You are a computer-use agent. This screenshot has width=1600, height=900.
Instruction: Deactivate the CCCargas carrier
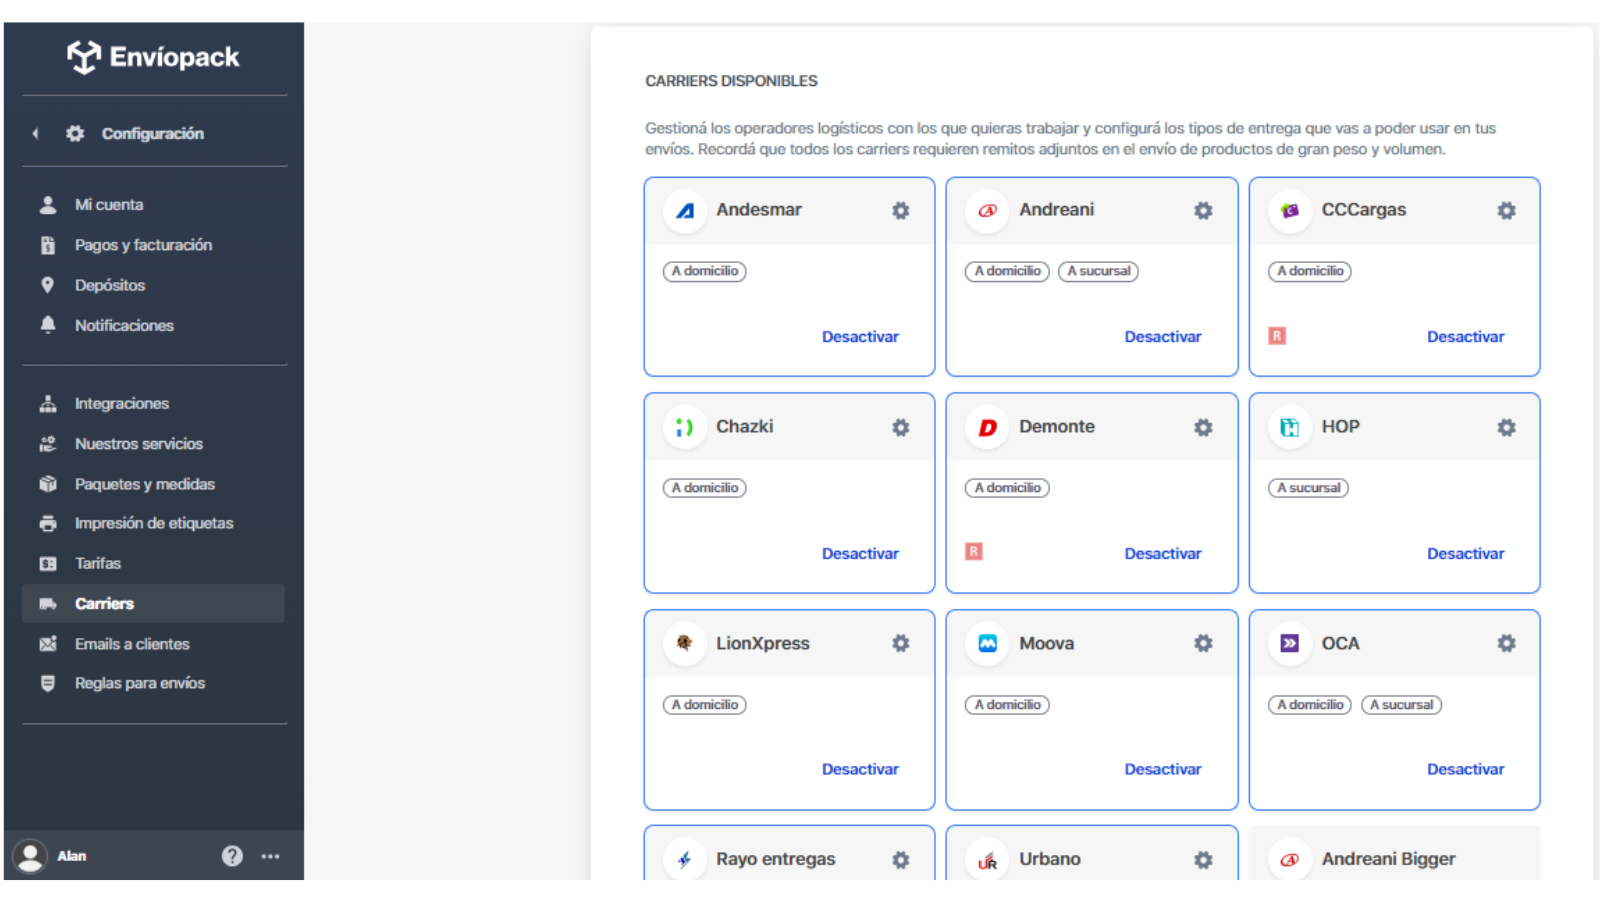1465,337
